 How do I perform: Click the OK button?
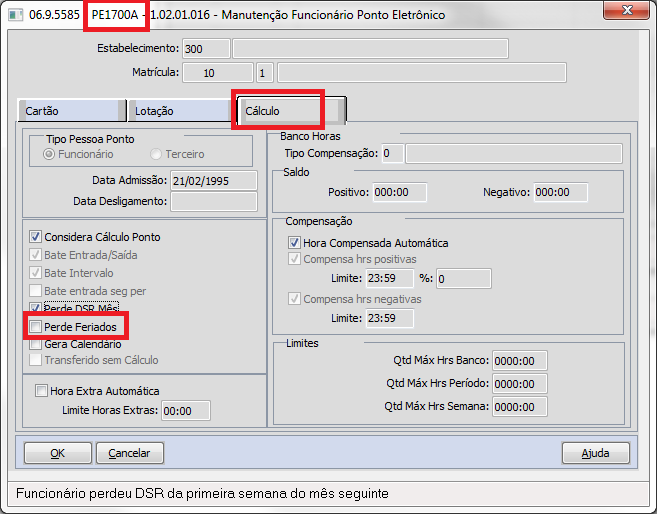[x=58, y=453]
